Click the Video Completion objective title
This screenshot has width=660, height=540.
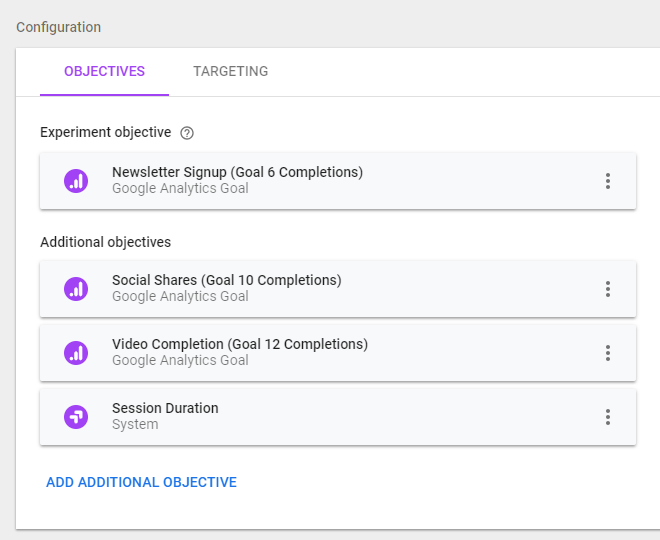coord(240,344)
